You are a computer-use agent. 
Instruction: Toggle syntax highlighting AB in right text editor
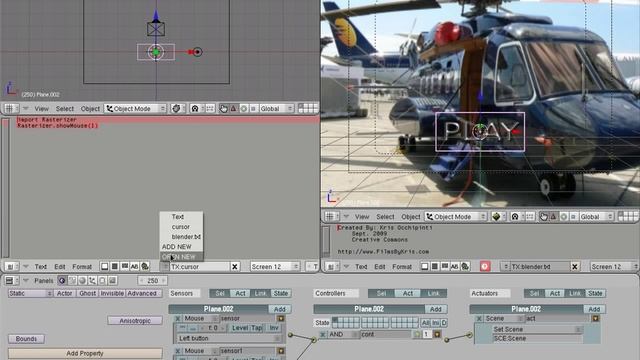pyautogui.click(x=454, y=267)
